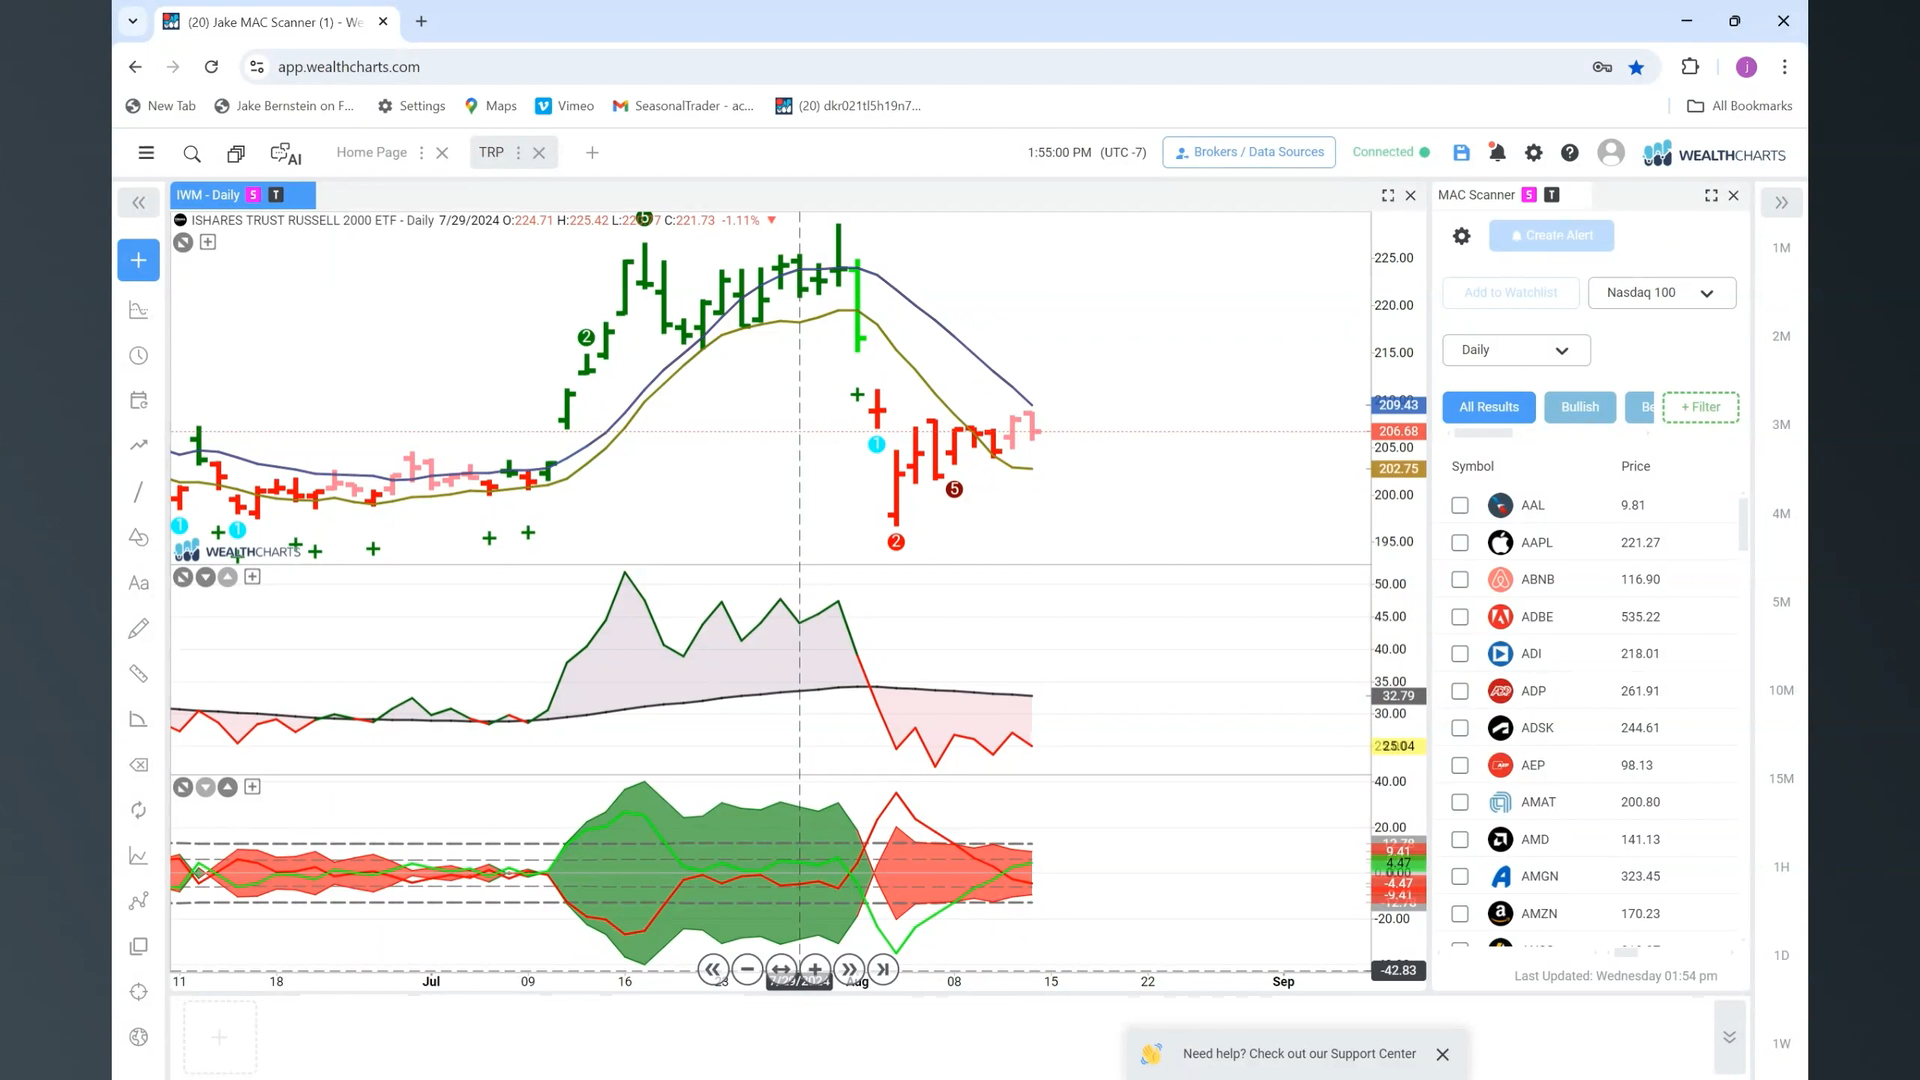This screenshot has height=1080, width=1920.
Task: Select the IWM - Daily chart tab
Action: [243, 195]
